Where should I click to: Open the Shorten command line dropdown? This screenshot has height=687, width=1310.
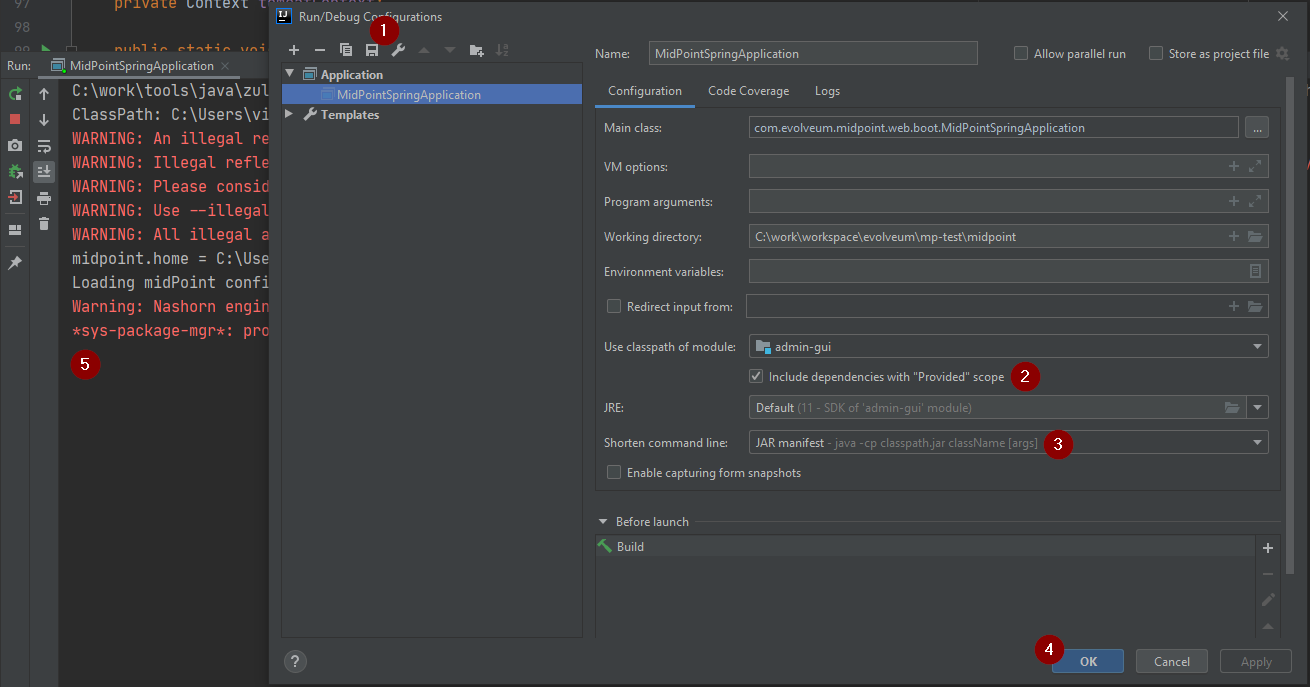1257,442
